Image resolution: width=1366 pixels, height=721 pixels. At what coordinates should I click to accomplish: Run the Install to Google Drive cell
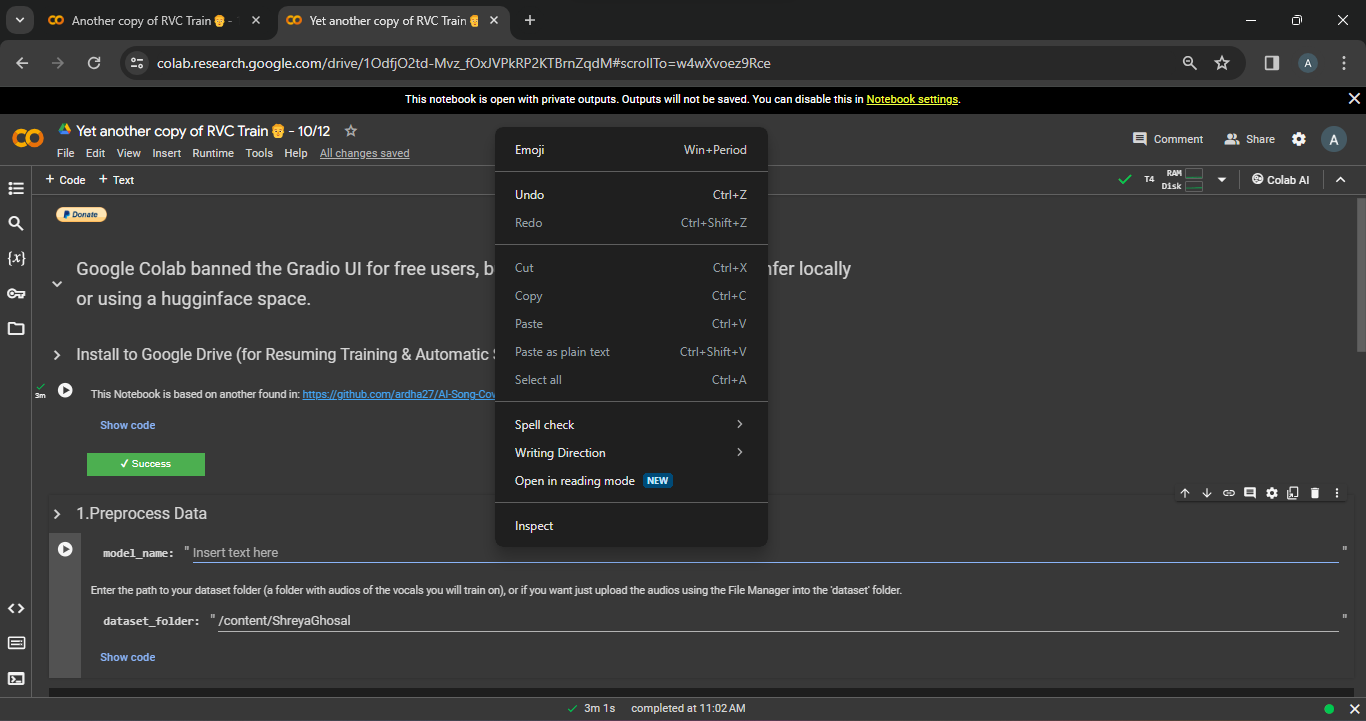[x=65, y=391]
